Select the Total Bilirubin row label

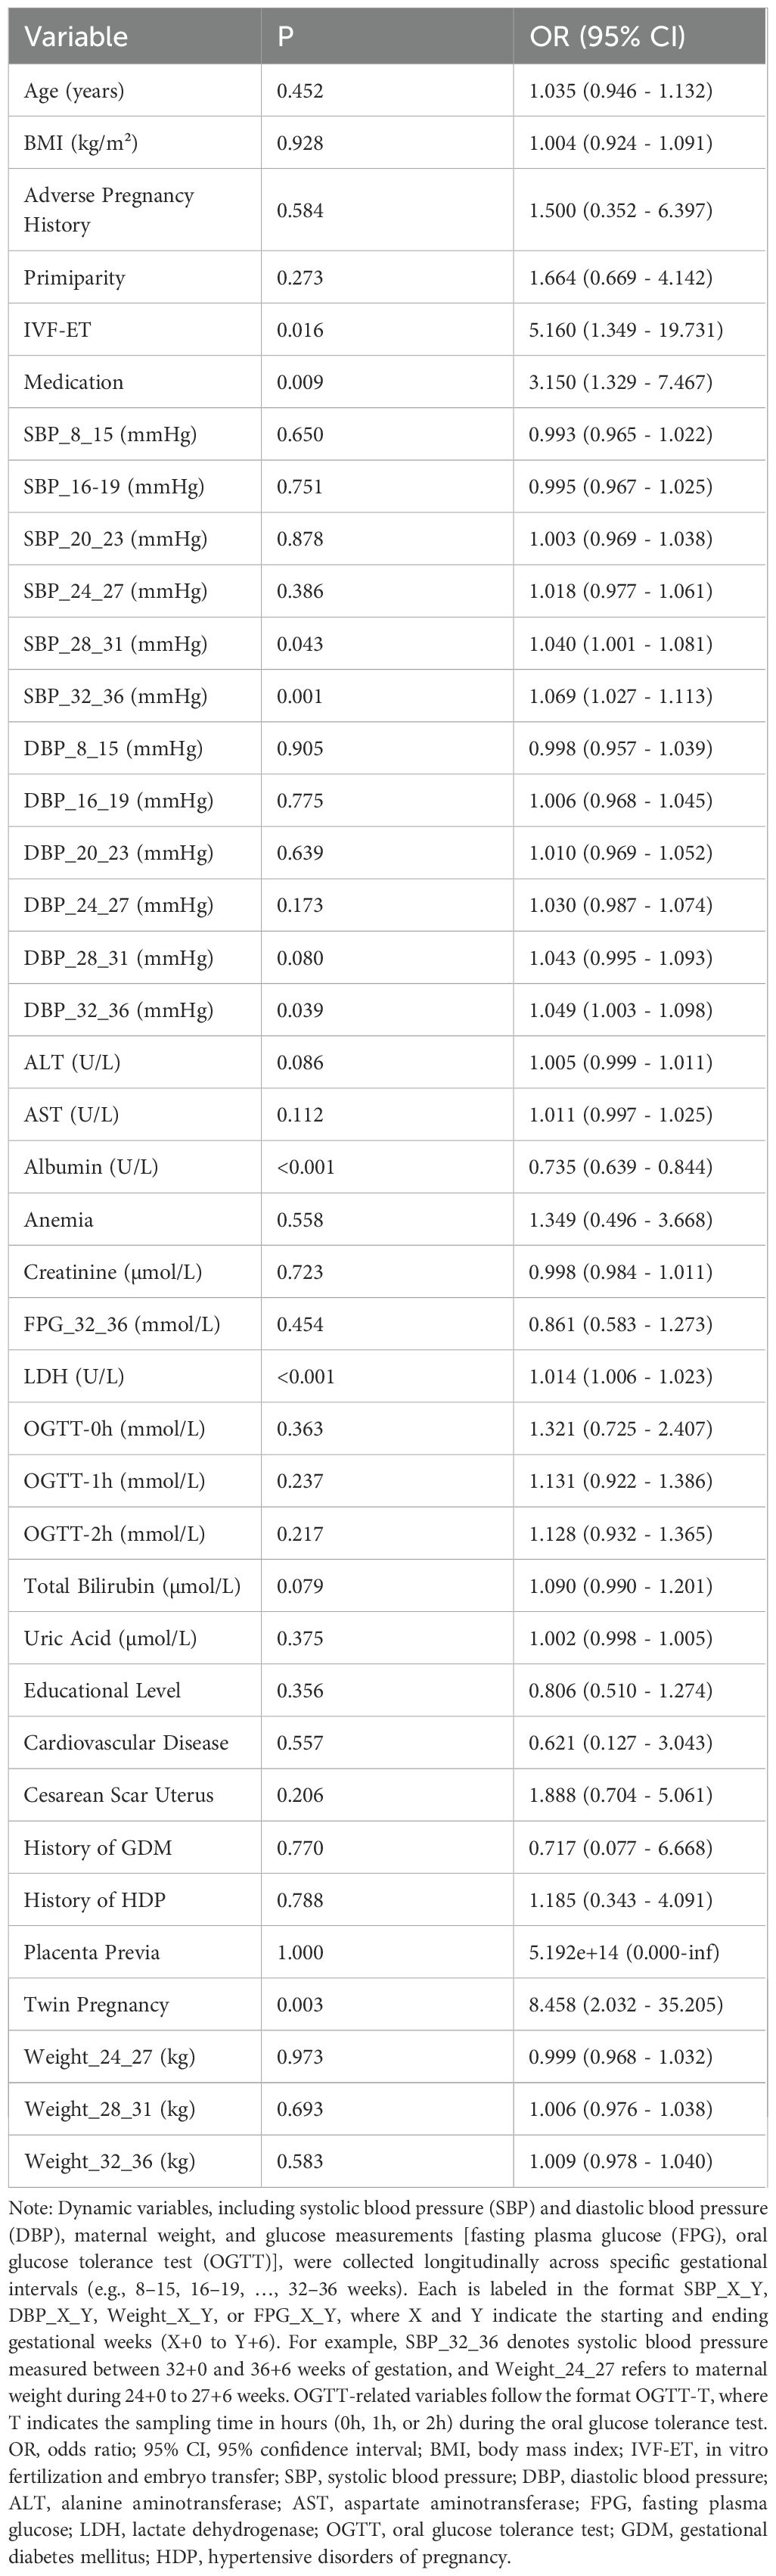coord(132,1585)
